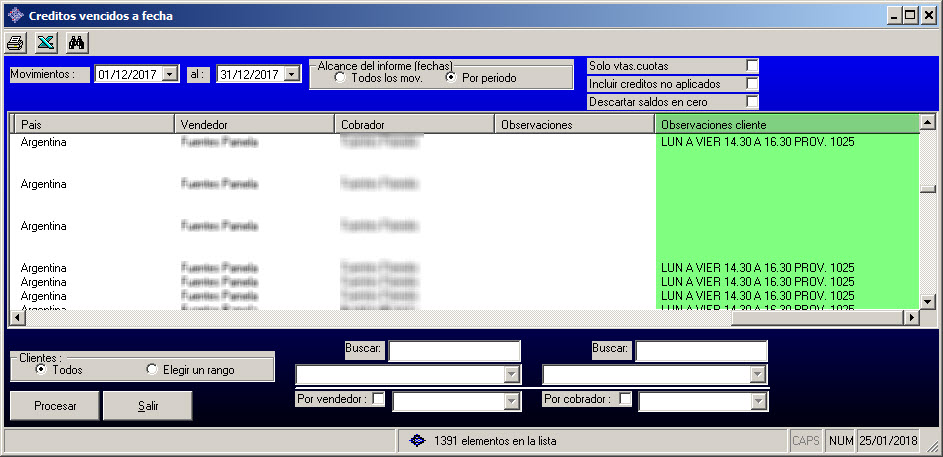Screen dimensions: 943x457
Task: Click the Observaciones cliente column header
Action: coord(786,124)
